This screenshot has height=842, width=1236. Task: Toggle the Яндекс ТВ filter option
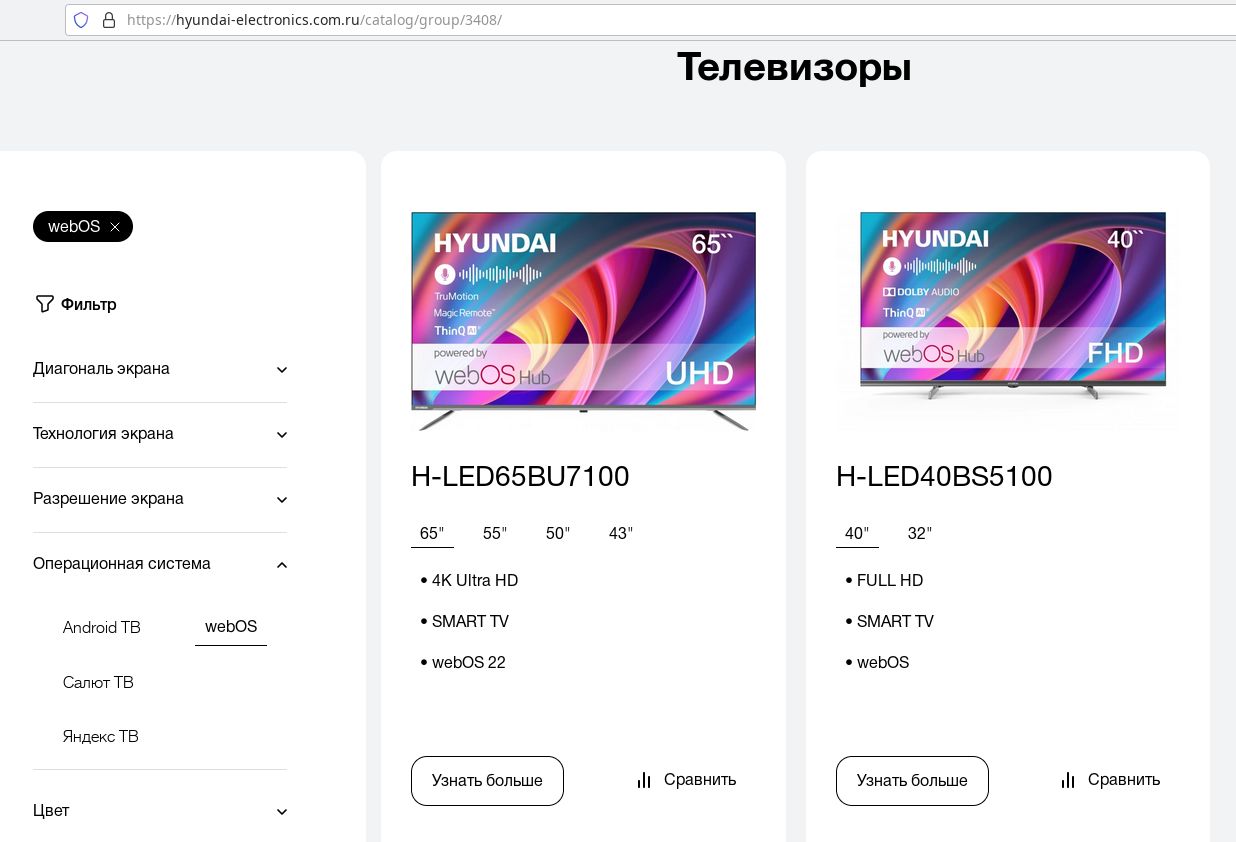click(101, 737)
